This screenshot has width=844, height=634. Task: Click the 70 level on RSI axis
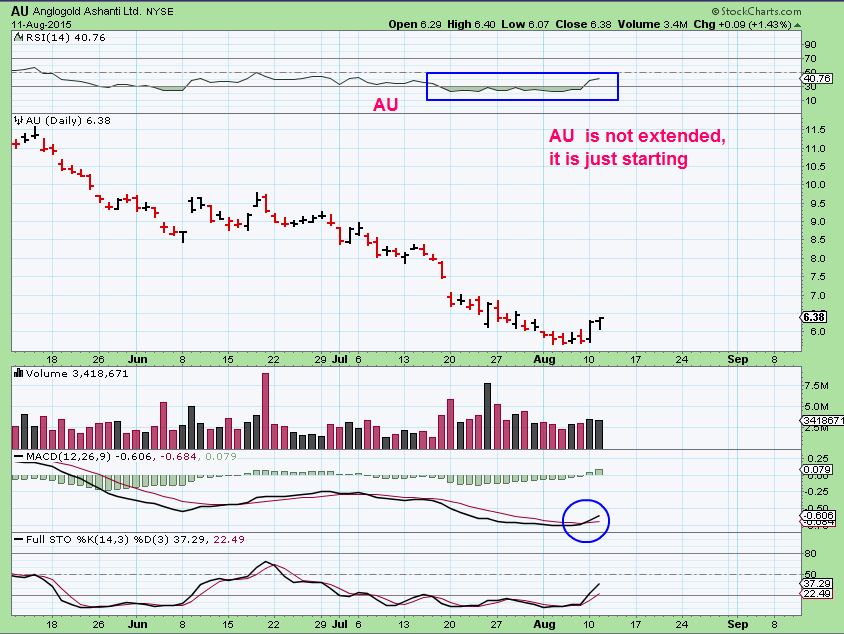[810, 59]
